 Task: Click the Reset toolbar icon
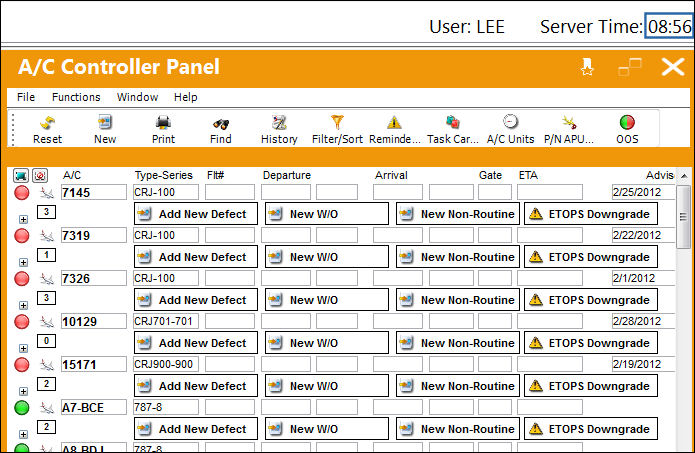point(47,123)
